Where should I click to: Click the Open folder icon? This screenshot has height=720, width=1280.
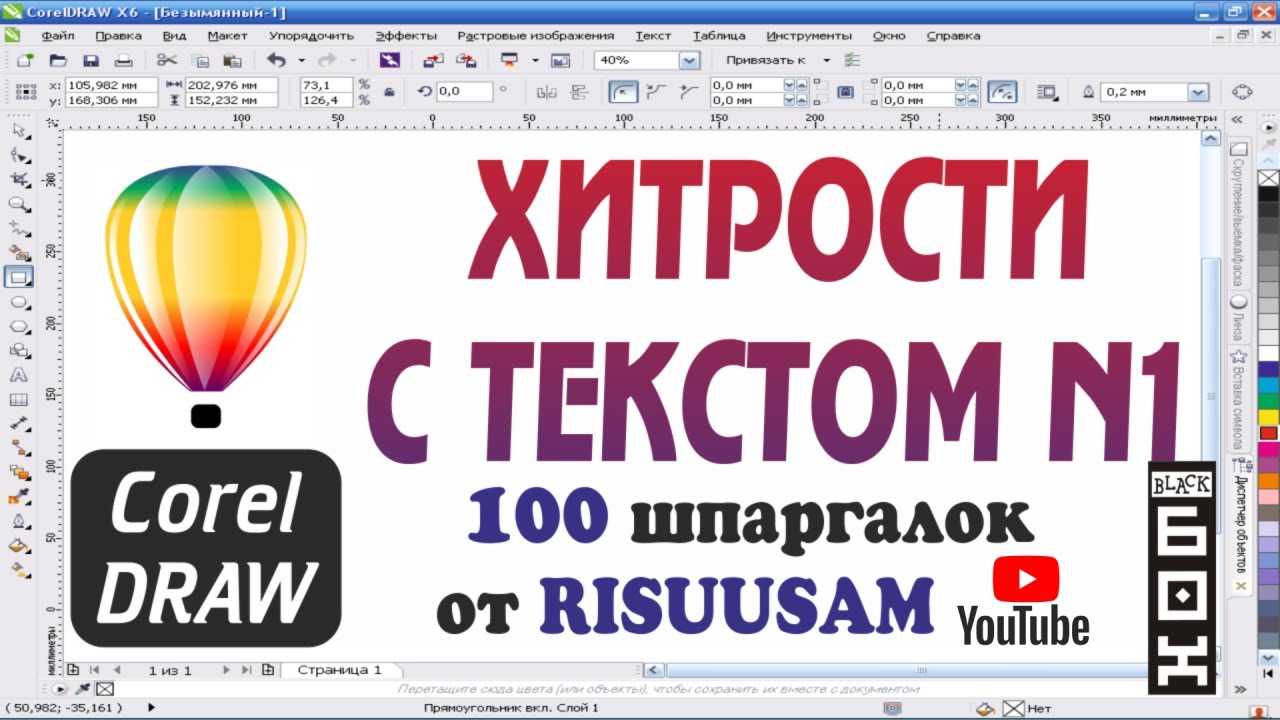coord(58,60)
